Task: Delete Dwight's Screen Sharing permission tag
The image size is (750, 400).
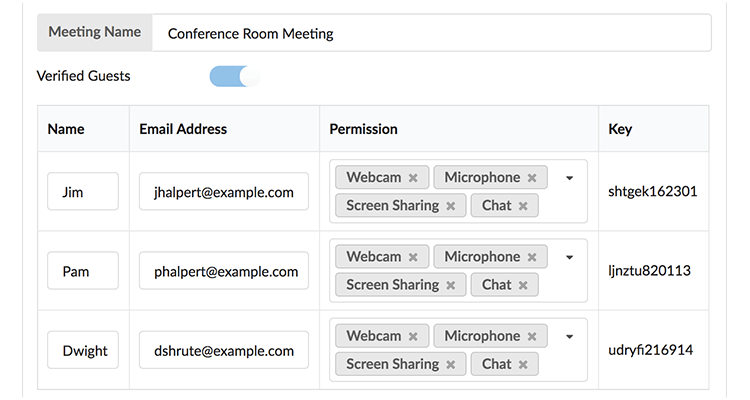Action: (450, 365)
